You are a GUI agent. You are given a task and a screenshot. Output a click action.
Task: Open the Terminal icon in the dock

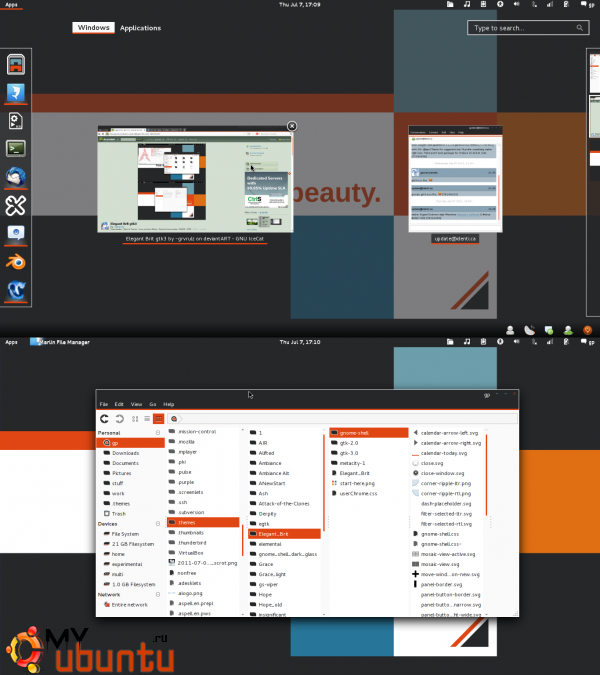coord(17,149)
